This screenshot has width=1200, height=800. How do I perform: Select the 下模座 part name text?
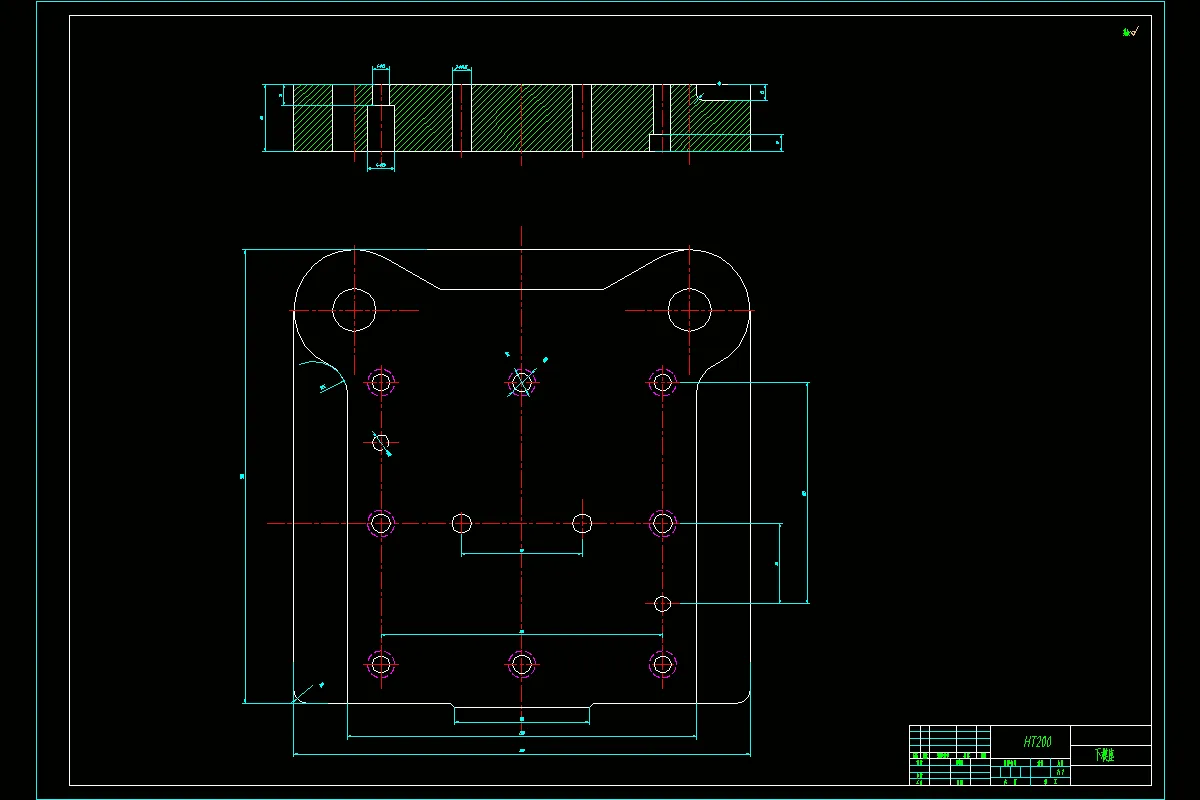(1104, 755)
